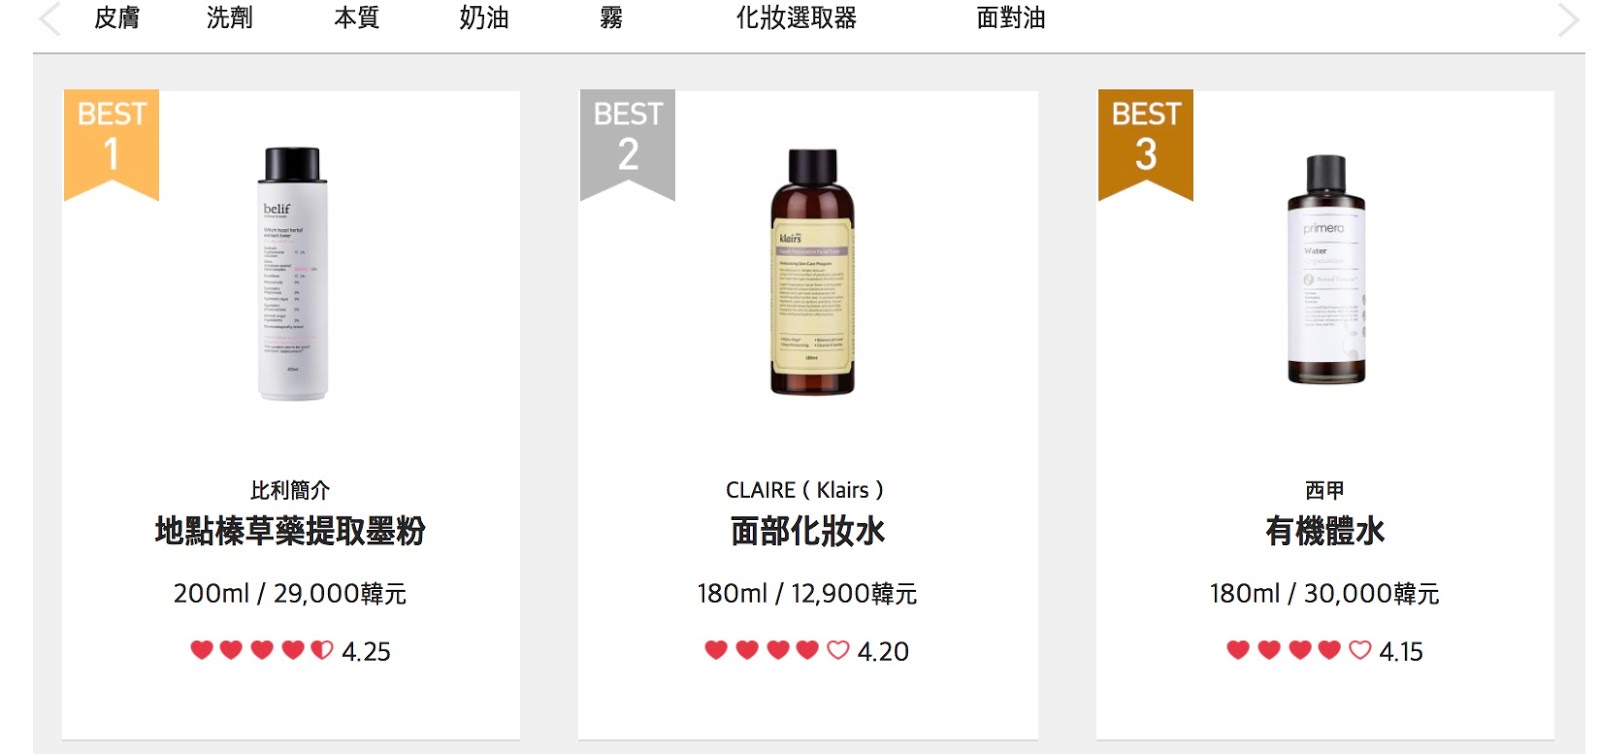The width and height of the screenshot is (1600, 754).
Task: Click the right arrow of category carousel
Action: (1568, 19)
